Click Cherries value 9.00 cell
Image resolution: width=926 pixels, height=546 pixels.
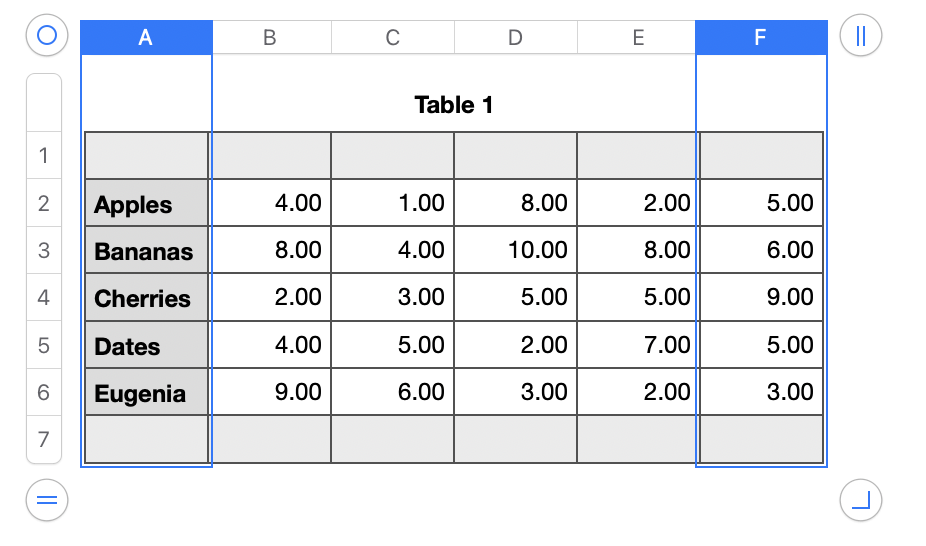(x=762, y=298)
